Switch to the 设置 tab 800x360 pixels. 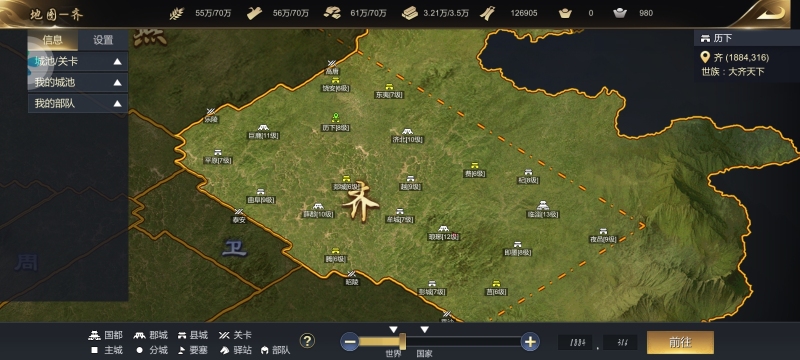coord(103,40)
